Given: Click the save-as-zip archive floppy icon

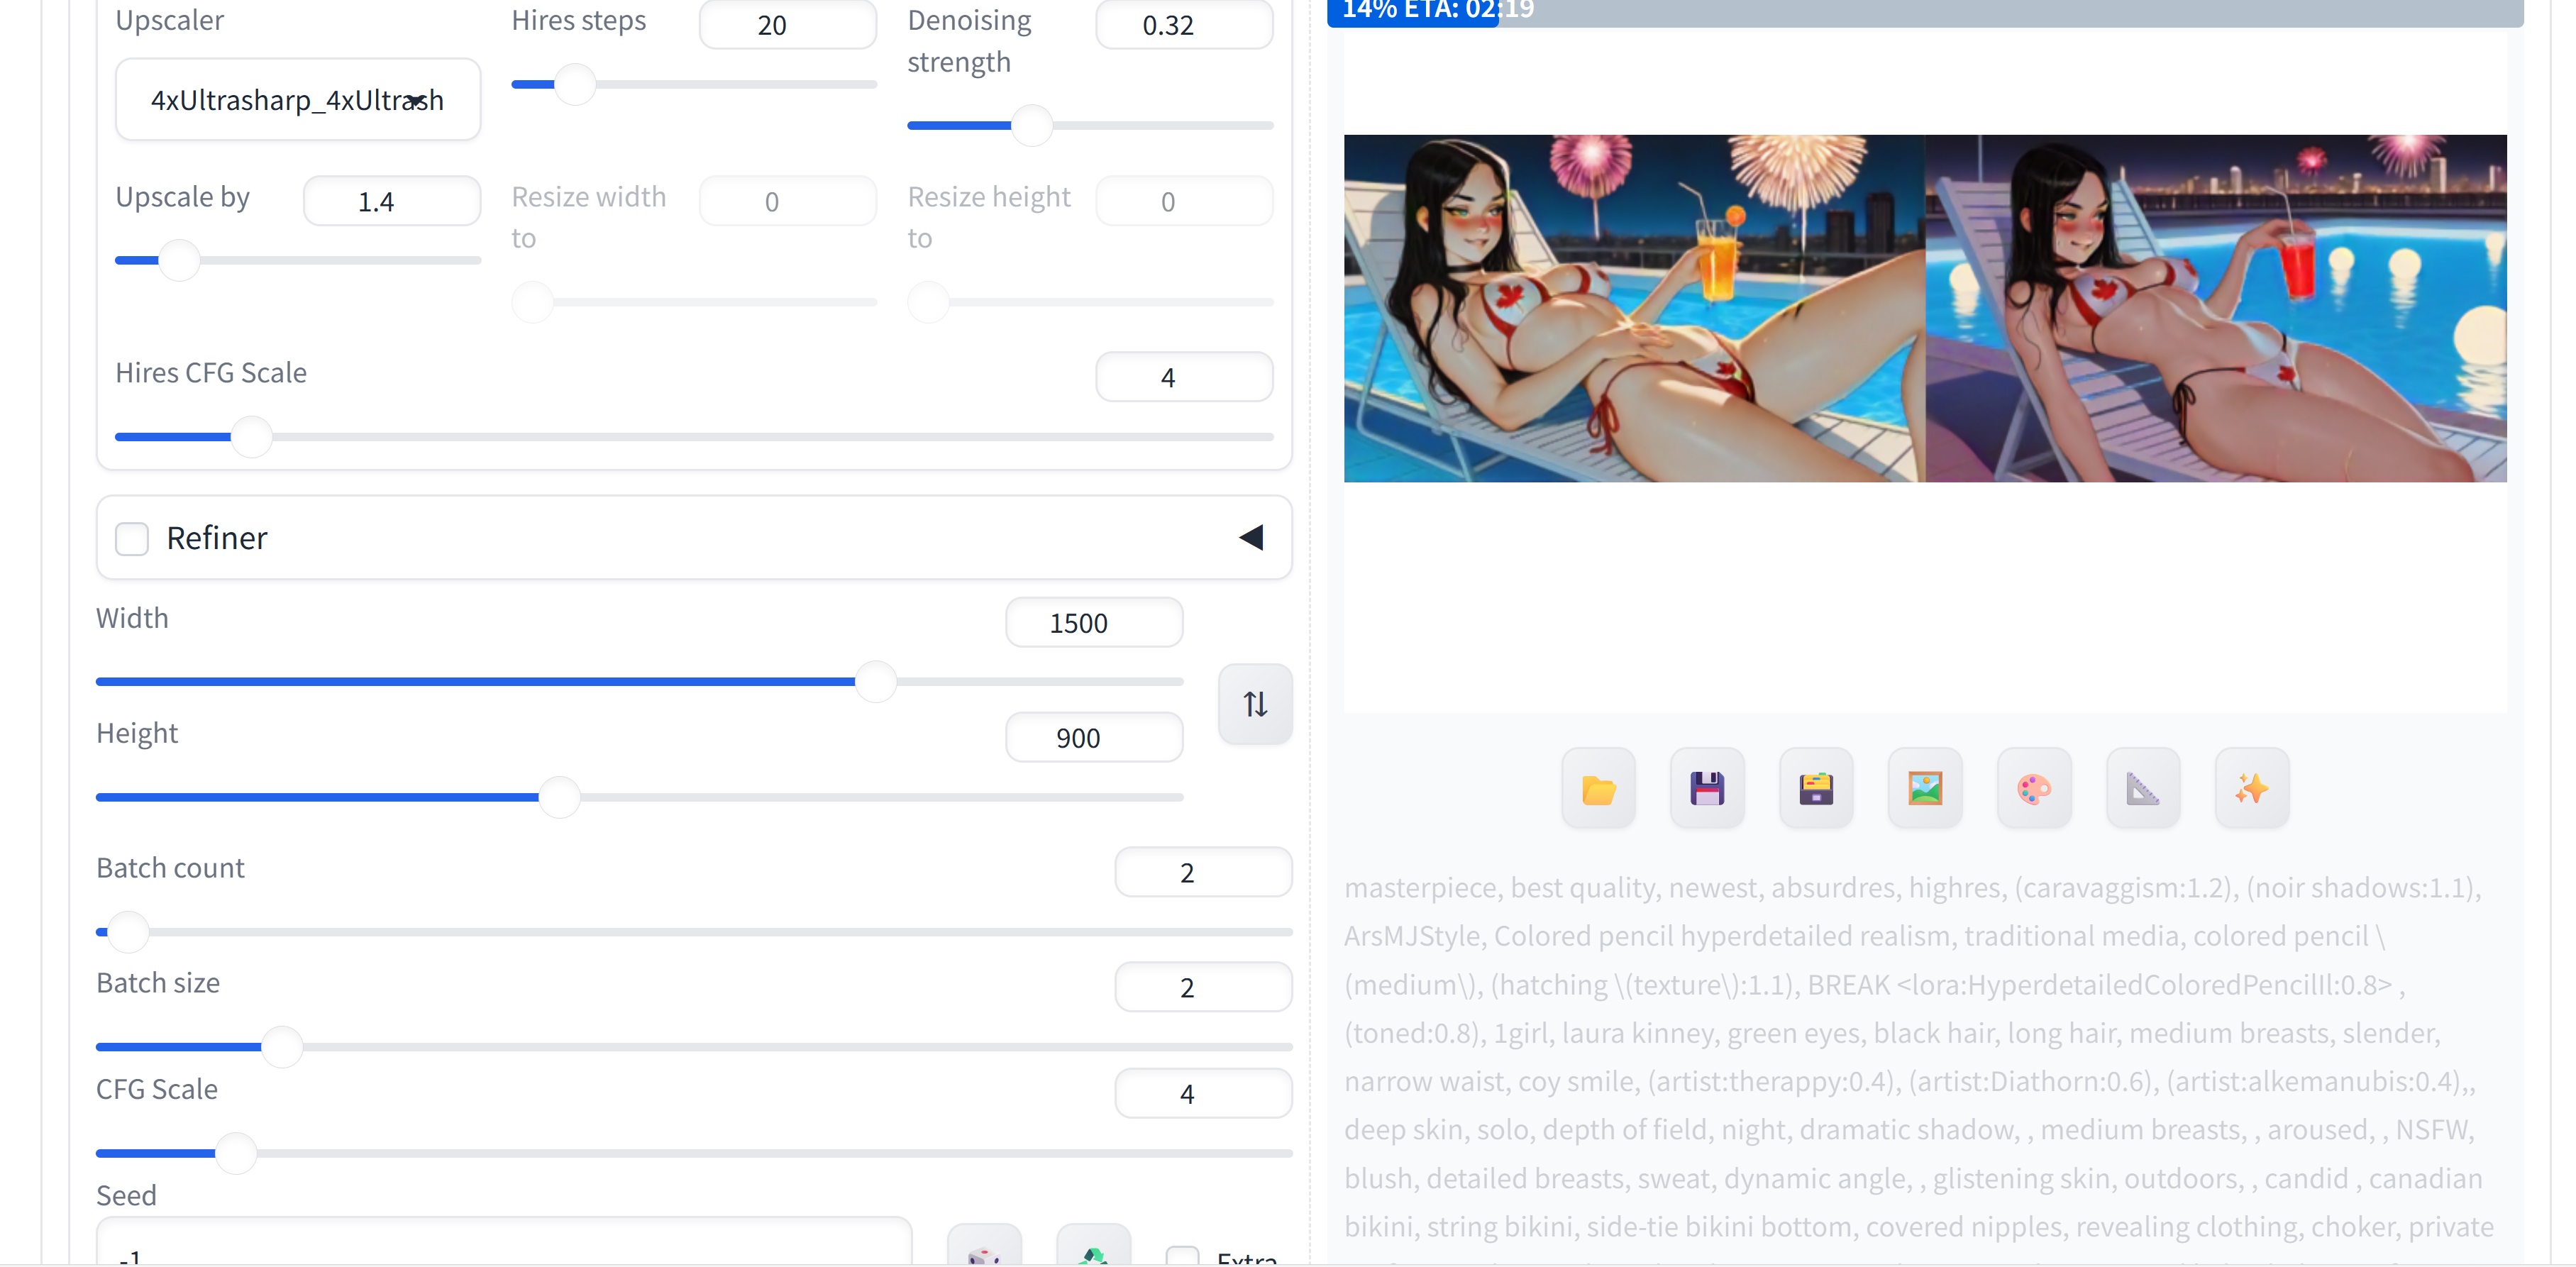Looking at the screenshot, I should [x=1816, y=789].
